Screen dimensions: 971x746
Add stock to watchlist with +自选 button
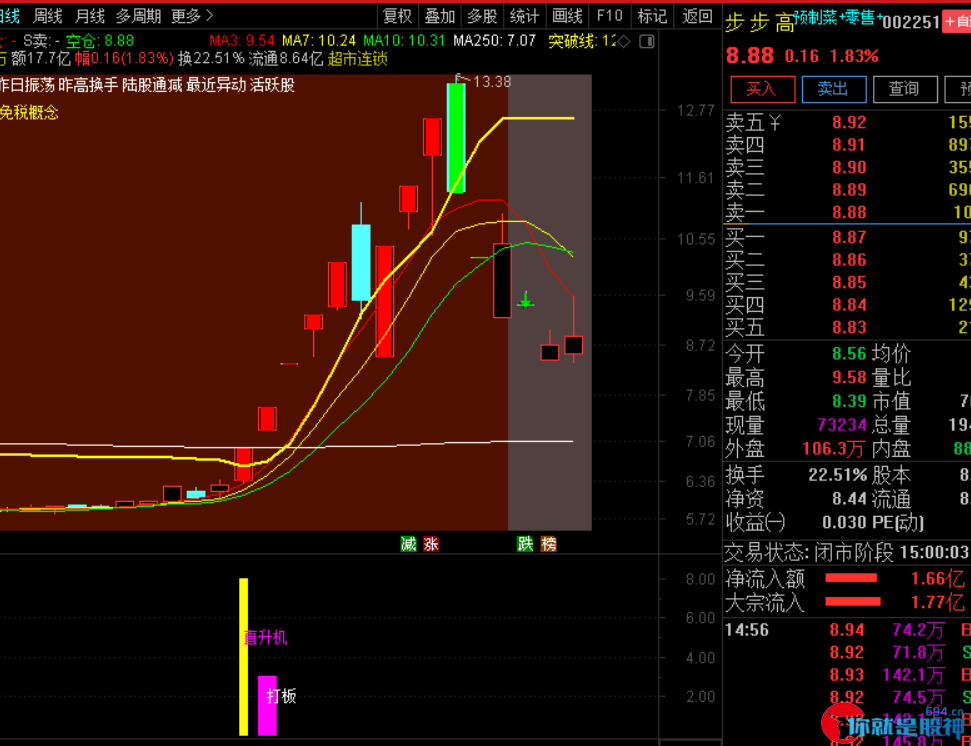956,22
